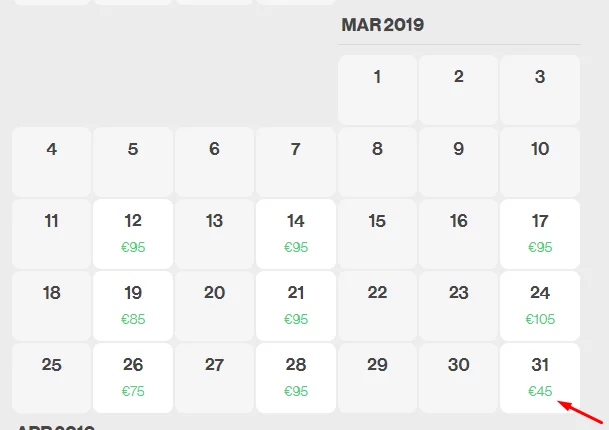Click March 12 date cell
Screen dimensions: 609x430
point(133,233)
